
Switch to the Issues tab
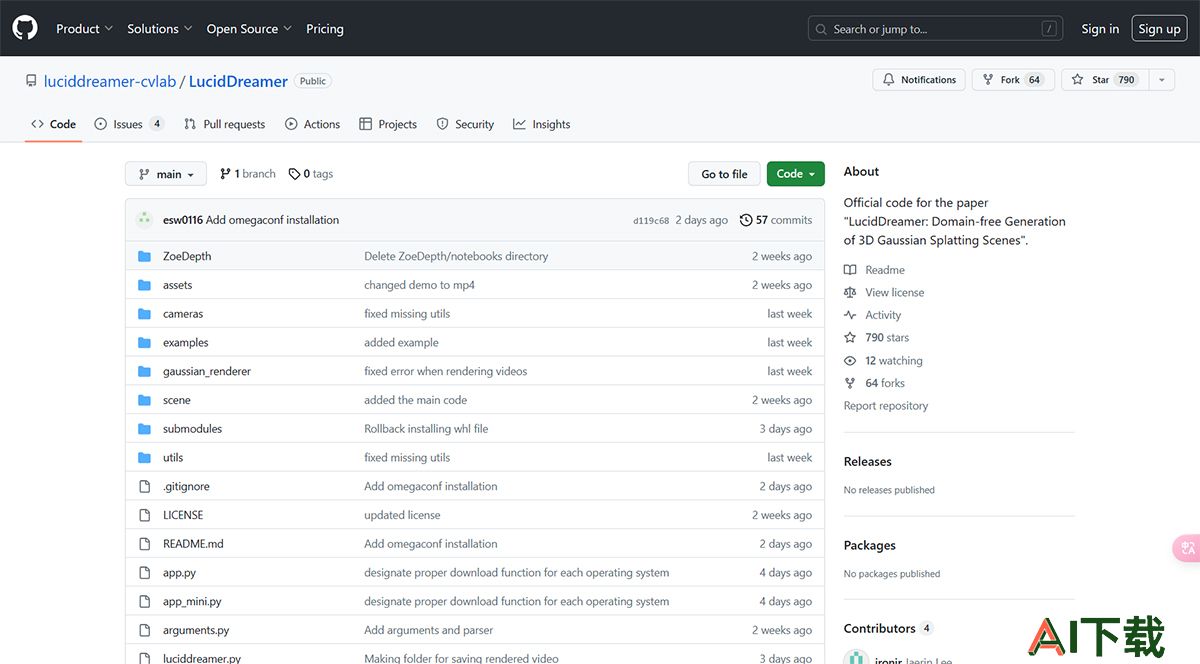[x=129, y=124]
